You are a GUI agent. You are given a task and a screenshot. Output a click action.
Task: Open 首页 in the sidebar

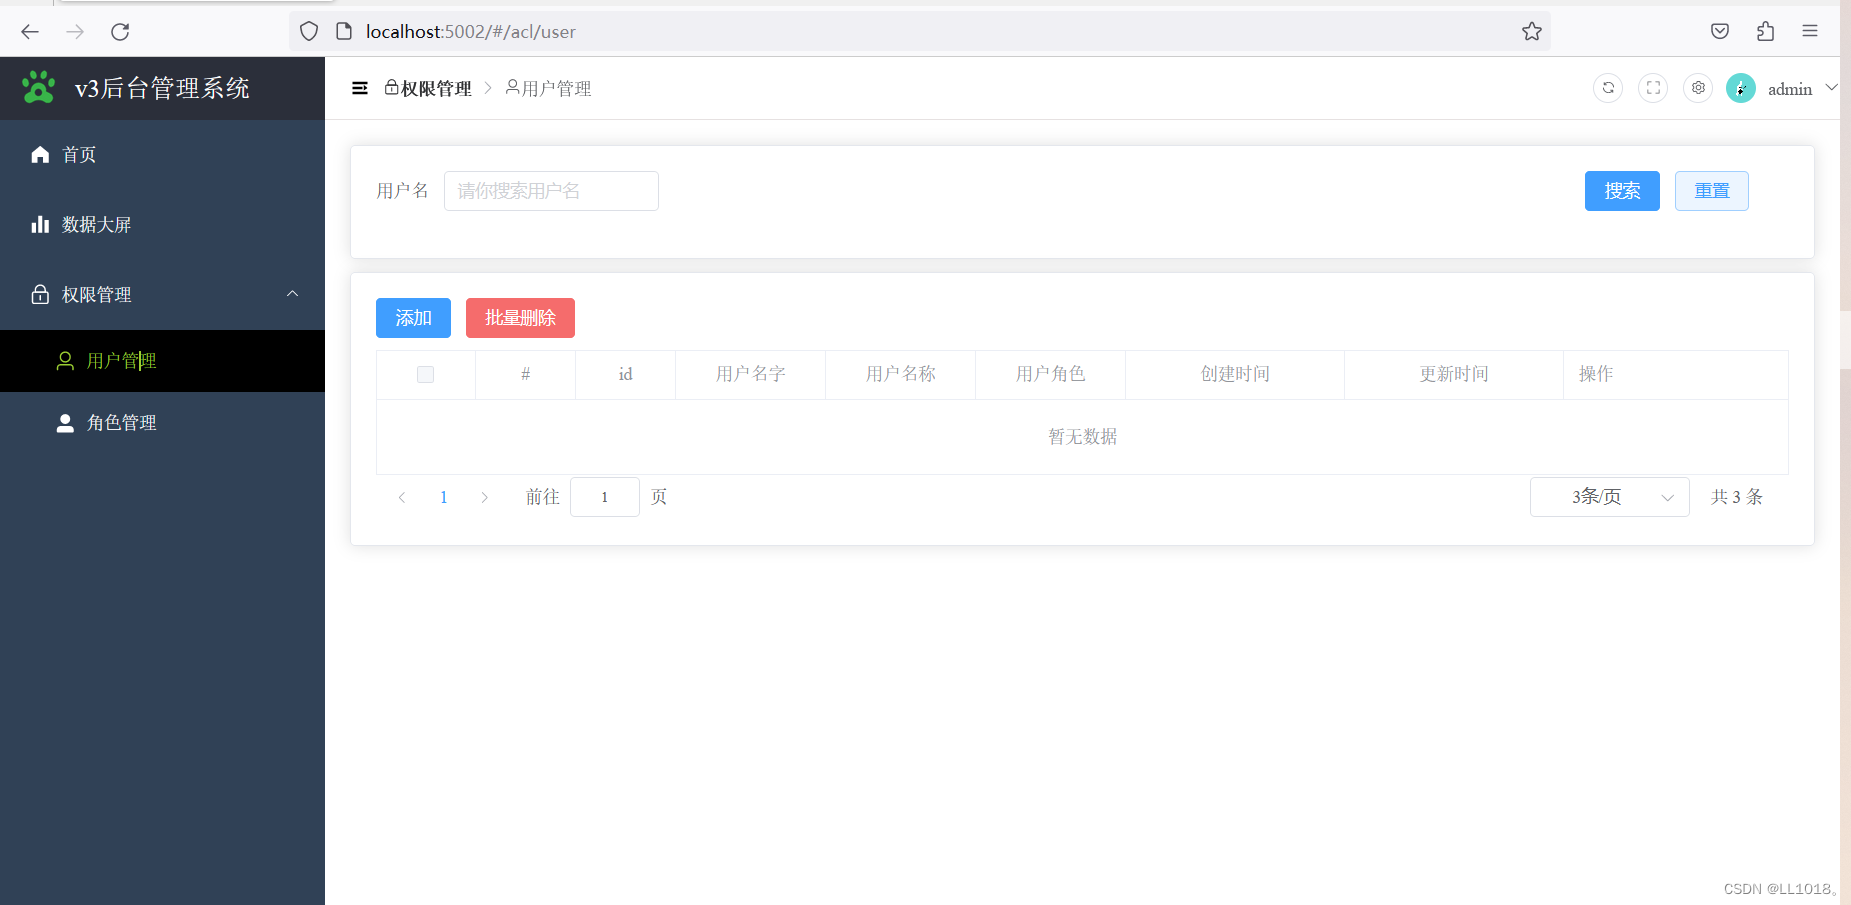tap(162, 155)
